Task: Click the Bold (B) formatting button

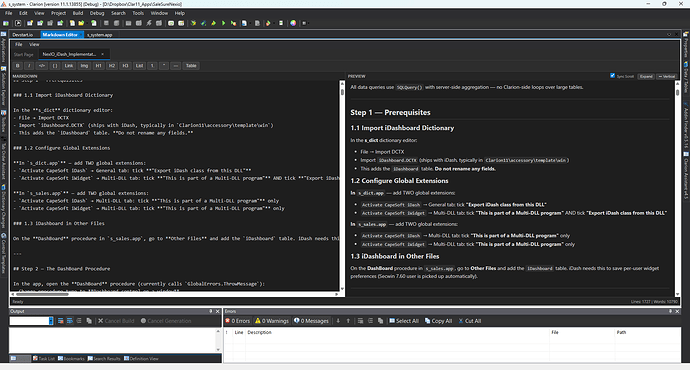Action: point(18,66)
